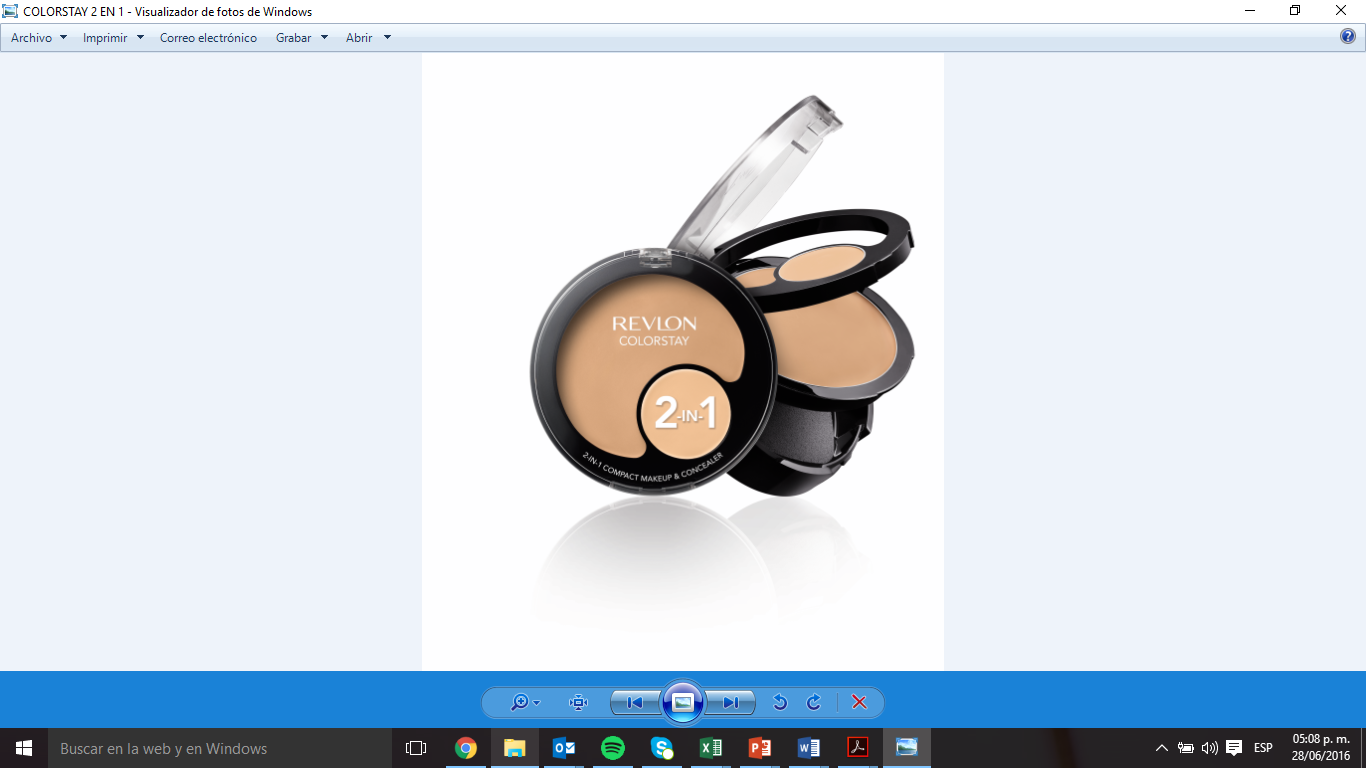
Task: Open Spotify from taskbar
Action: 613,748
